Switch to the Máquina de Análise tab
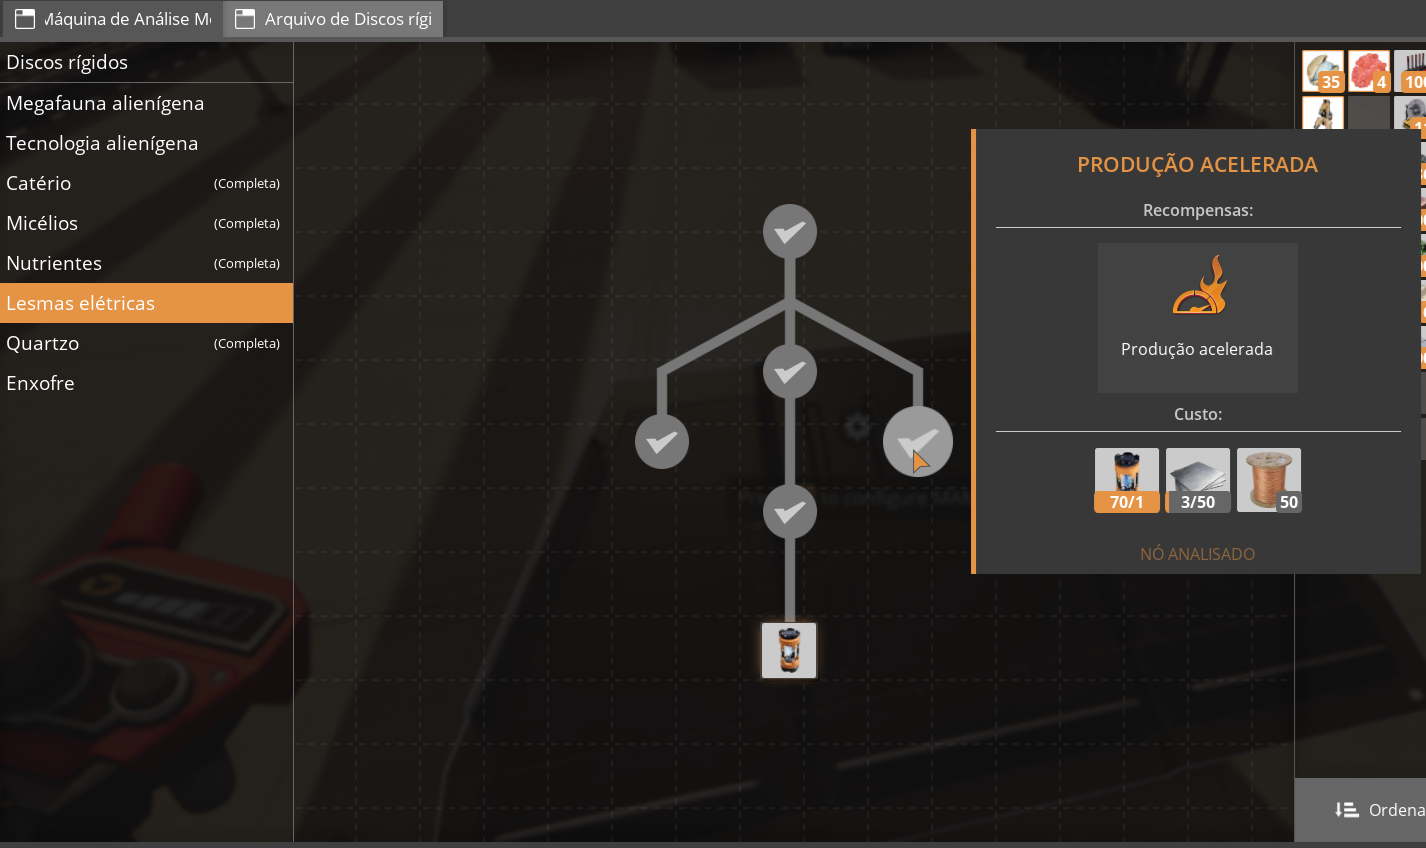 pyautogui.click(x=111, y=19)
